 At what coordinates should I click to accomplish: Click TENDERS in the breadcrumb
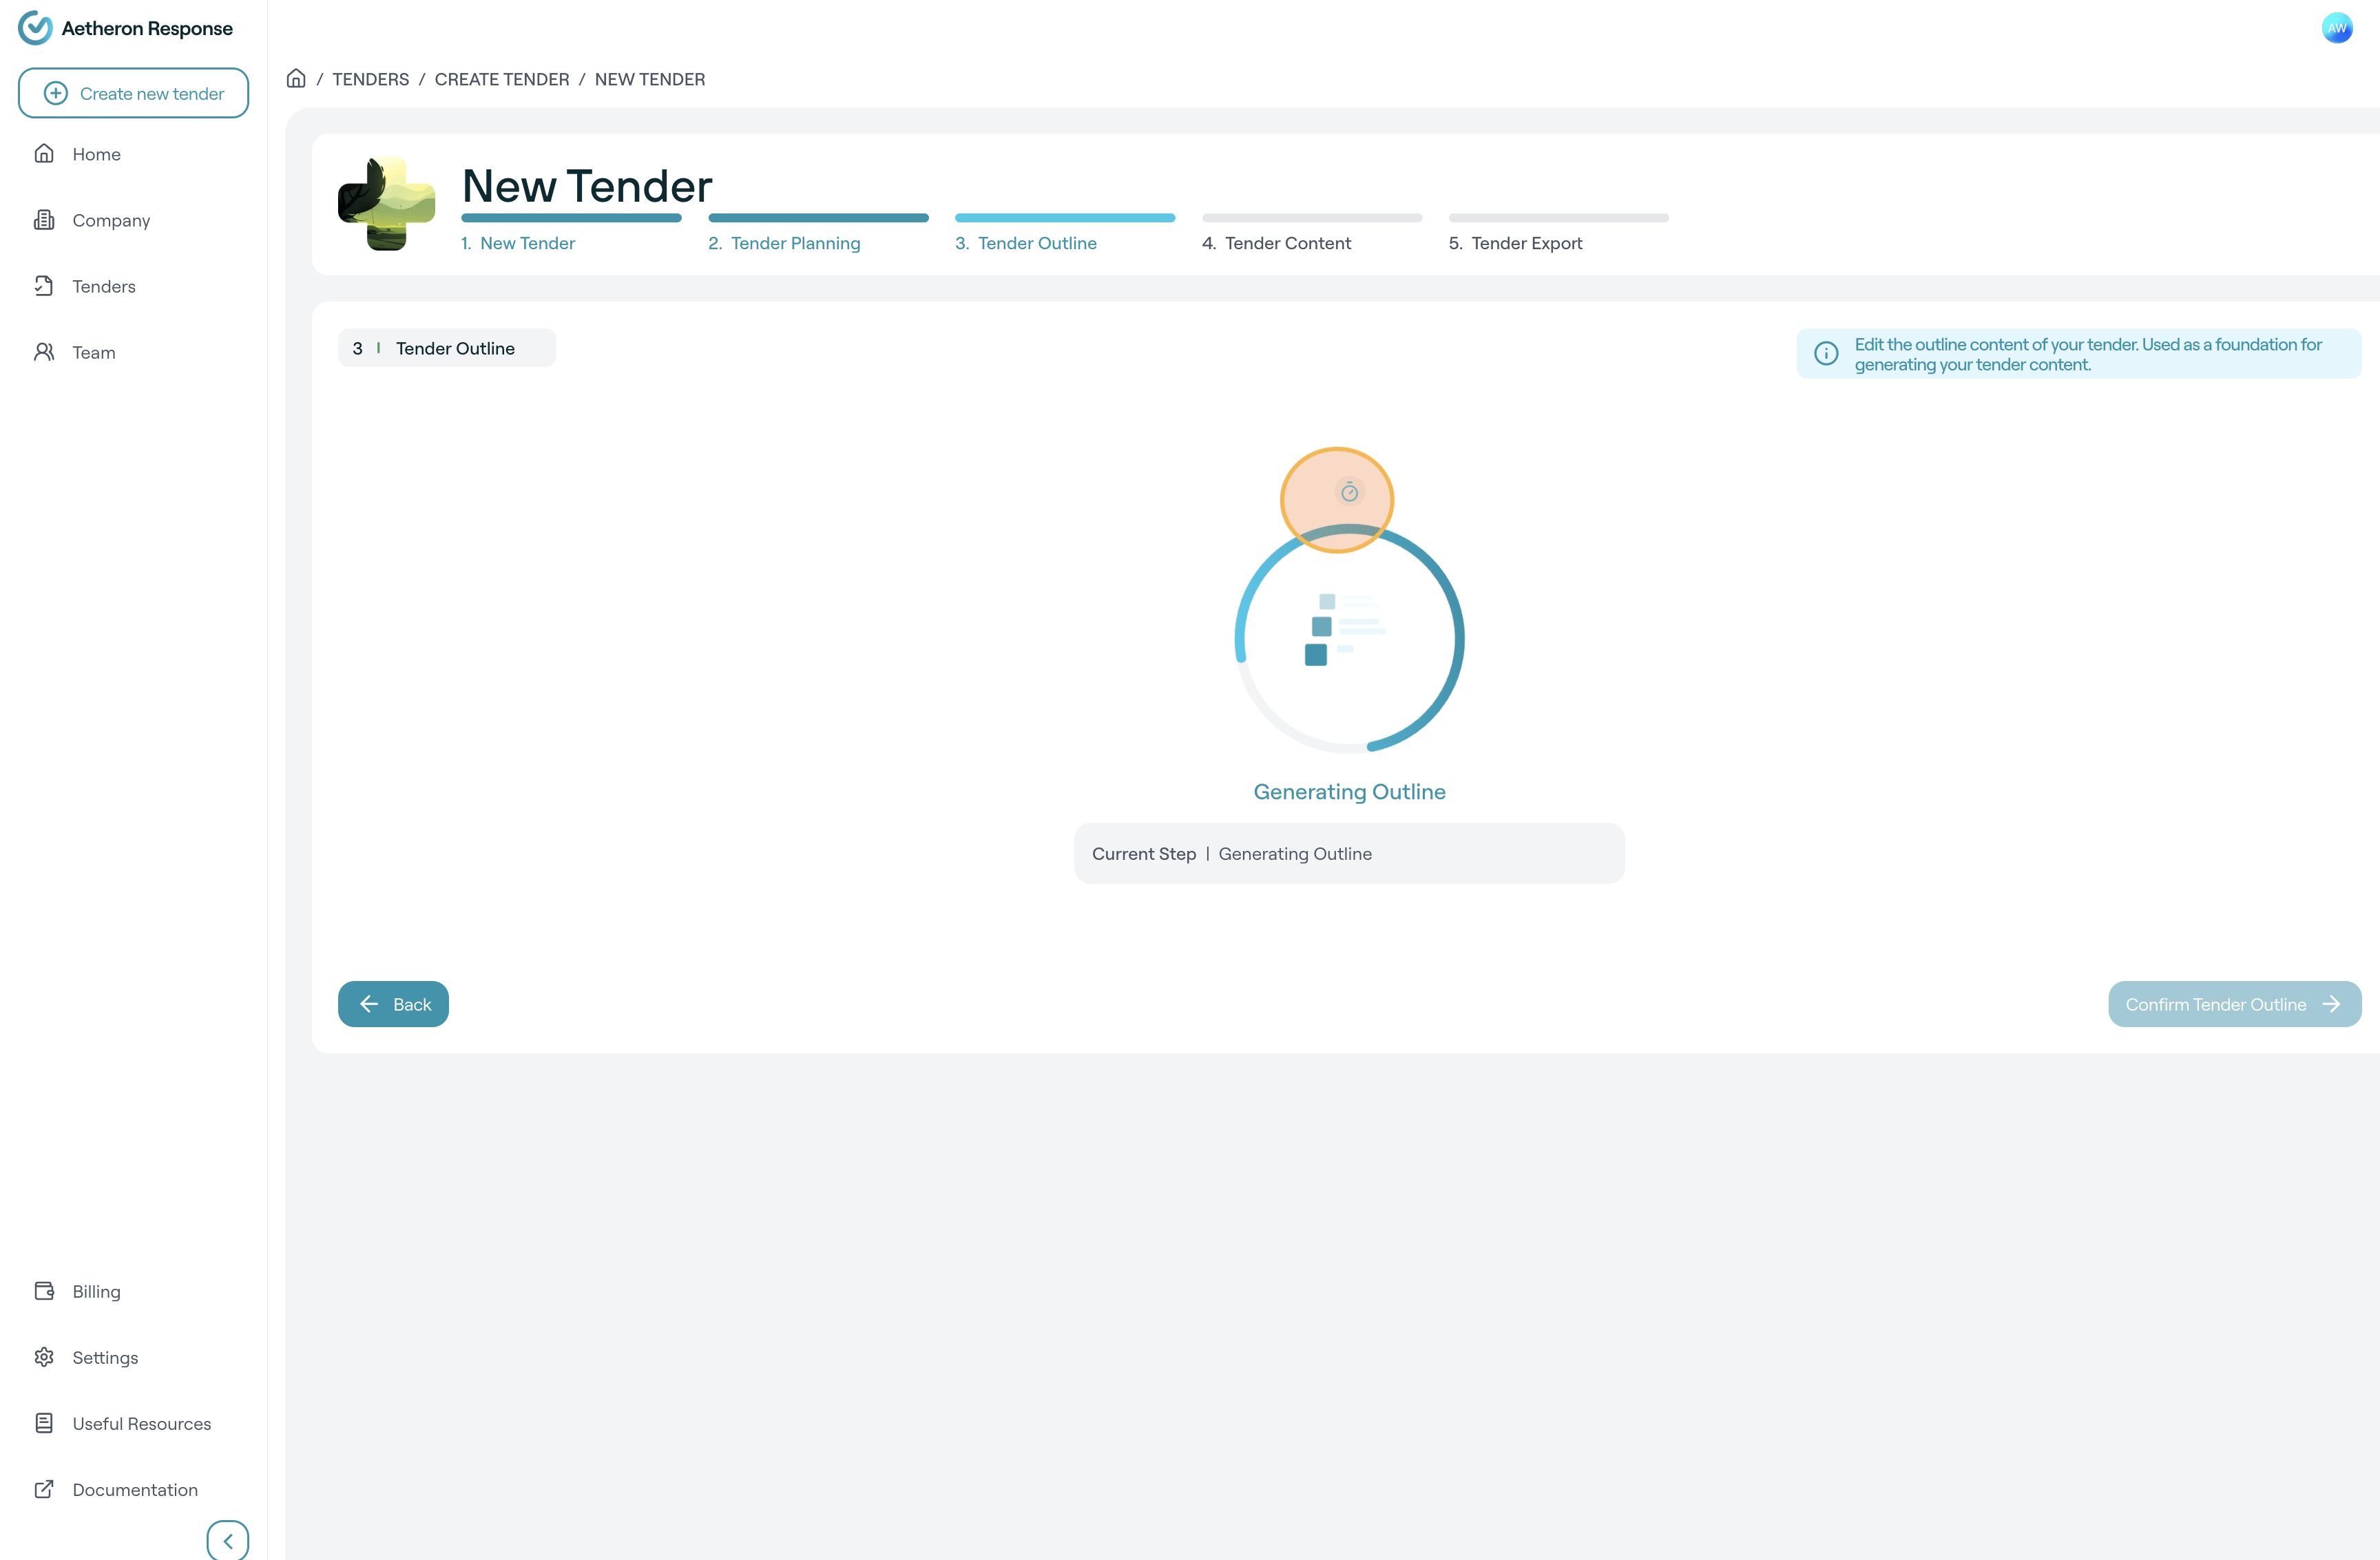point(370,79)
